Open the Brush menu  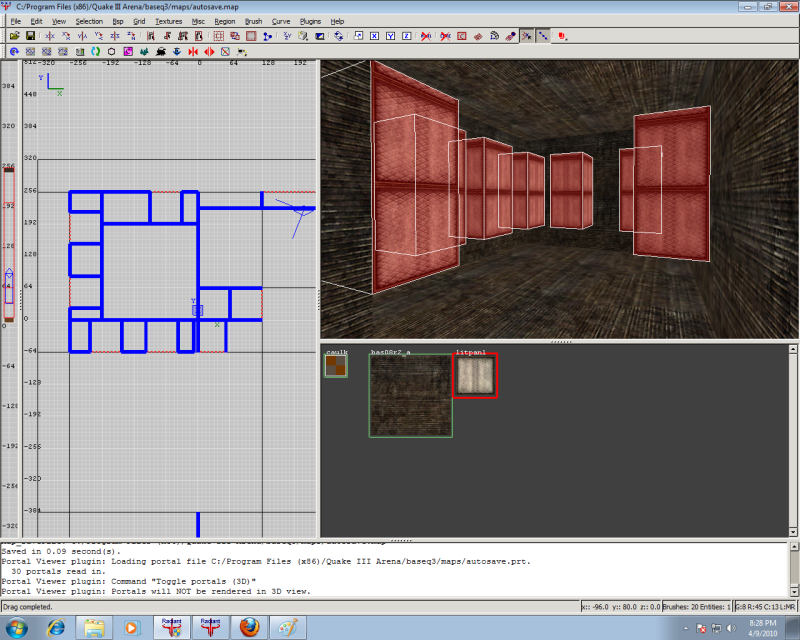point(254,21)
